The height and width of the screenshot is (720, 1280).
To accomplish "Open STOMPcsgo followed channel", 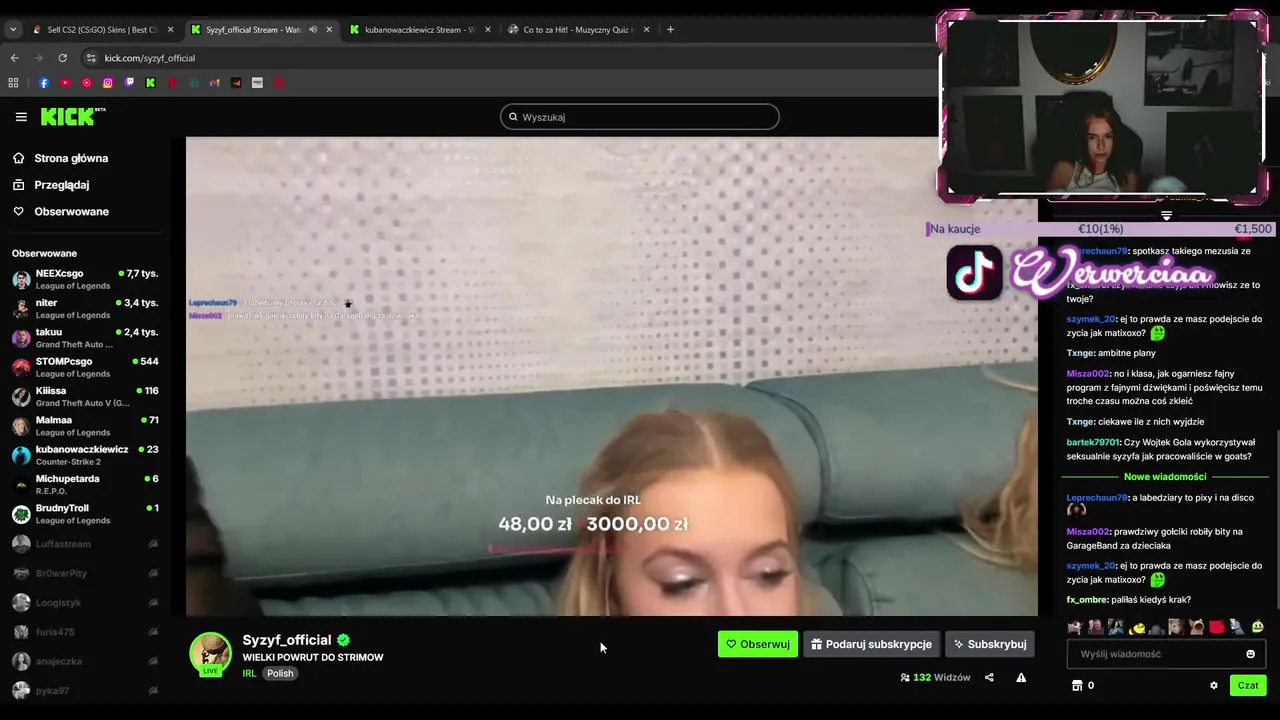I will pos(85,367).
